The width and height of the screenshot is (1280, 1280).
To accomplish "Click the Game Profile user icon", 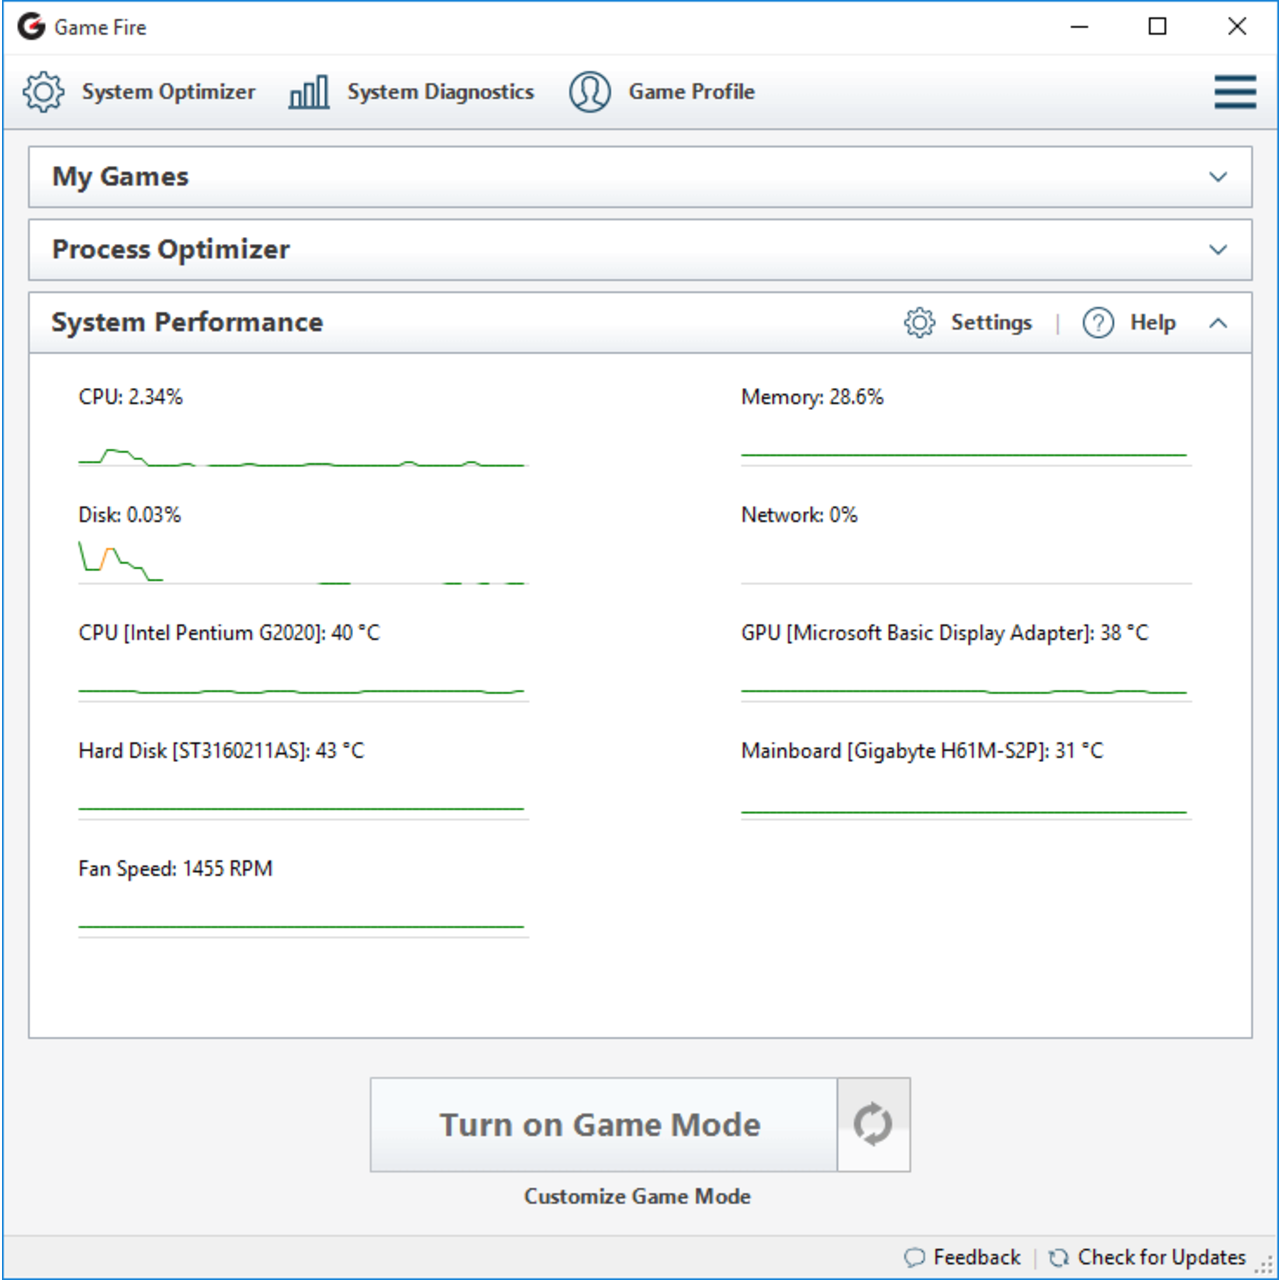I will pyautogui.click(x=590, y=92).
